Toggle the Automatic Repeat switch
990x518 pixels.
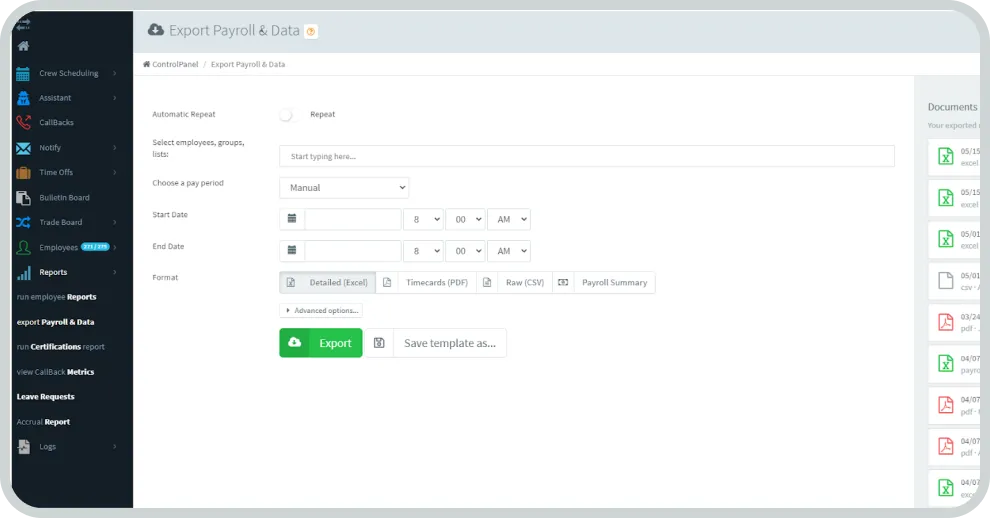pyautogui.click(x=289, y=115)
